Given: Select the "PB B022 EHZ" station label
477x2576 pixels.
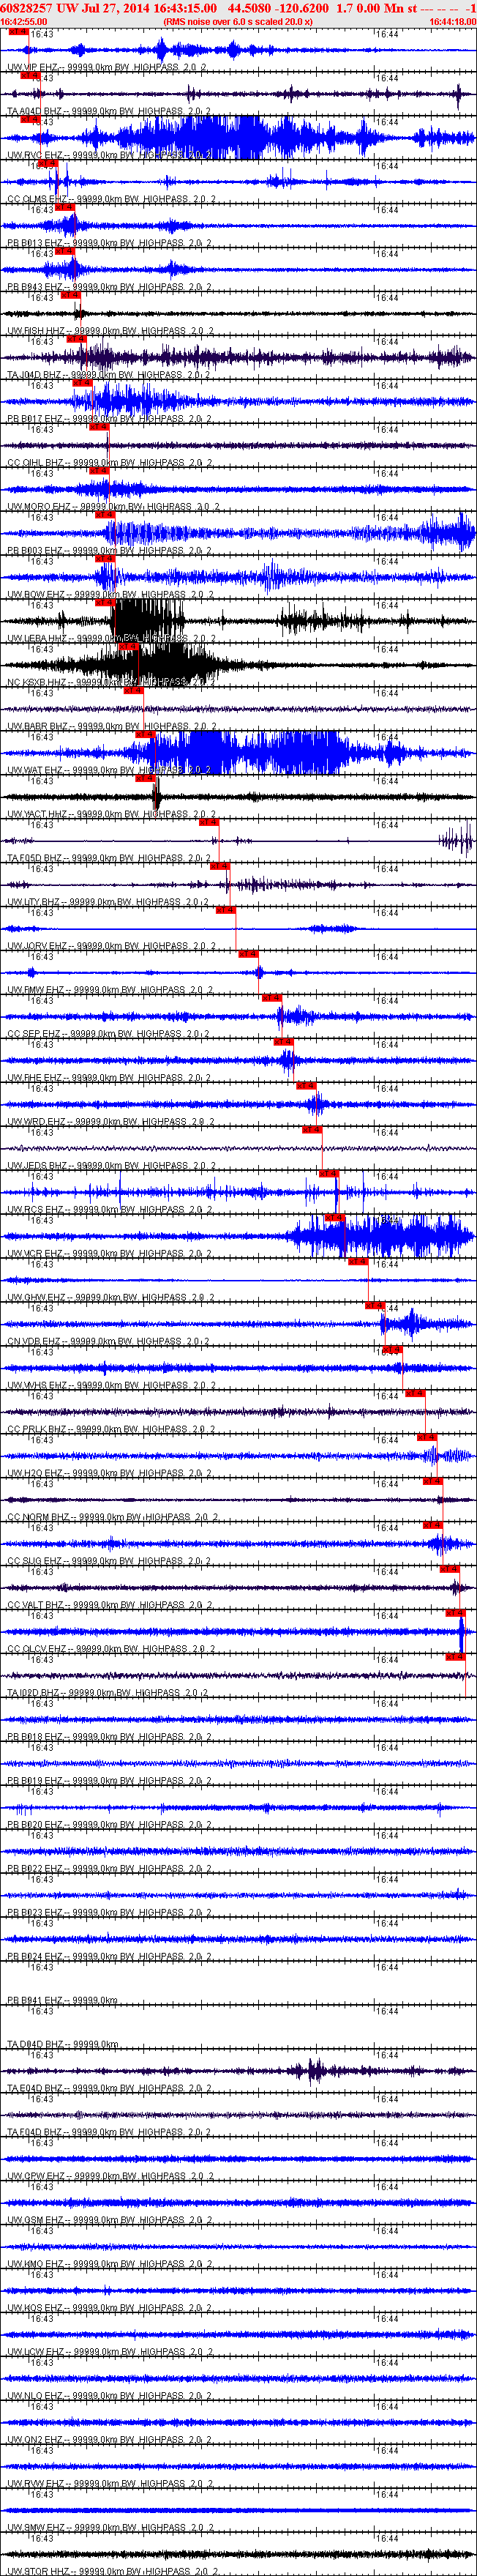Looking at the screenshot, I should coord(35,1868).
